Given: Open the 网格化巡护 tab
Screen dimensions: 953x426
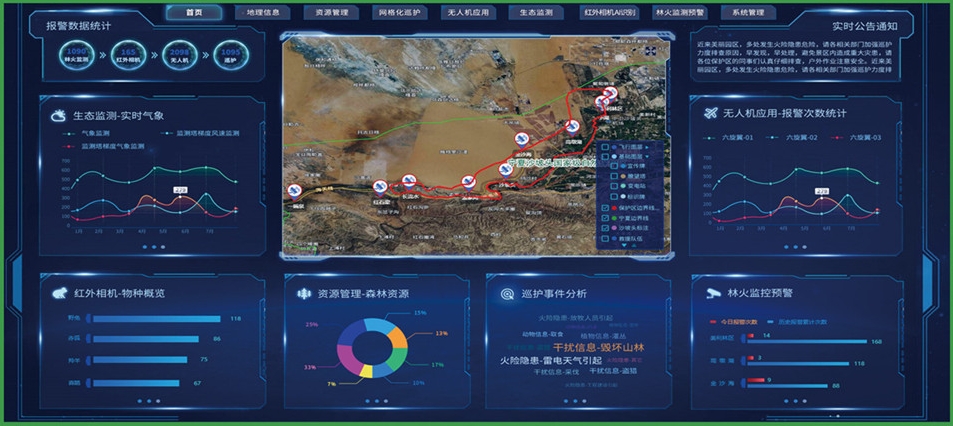Looking at the screenshot, I should click(401, 12).
